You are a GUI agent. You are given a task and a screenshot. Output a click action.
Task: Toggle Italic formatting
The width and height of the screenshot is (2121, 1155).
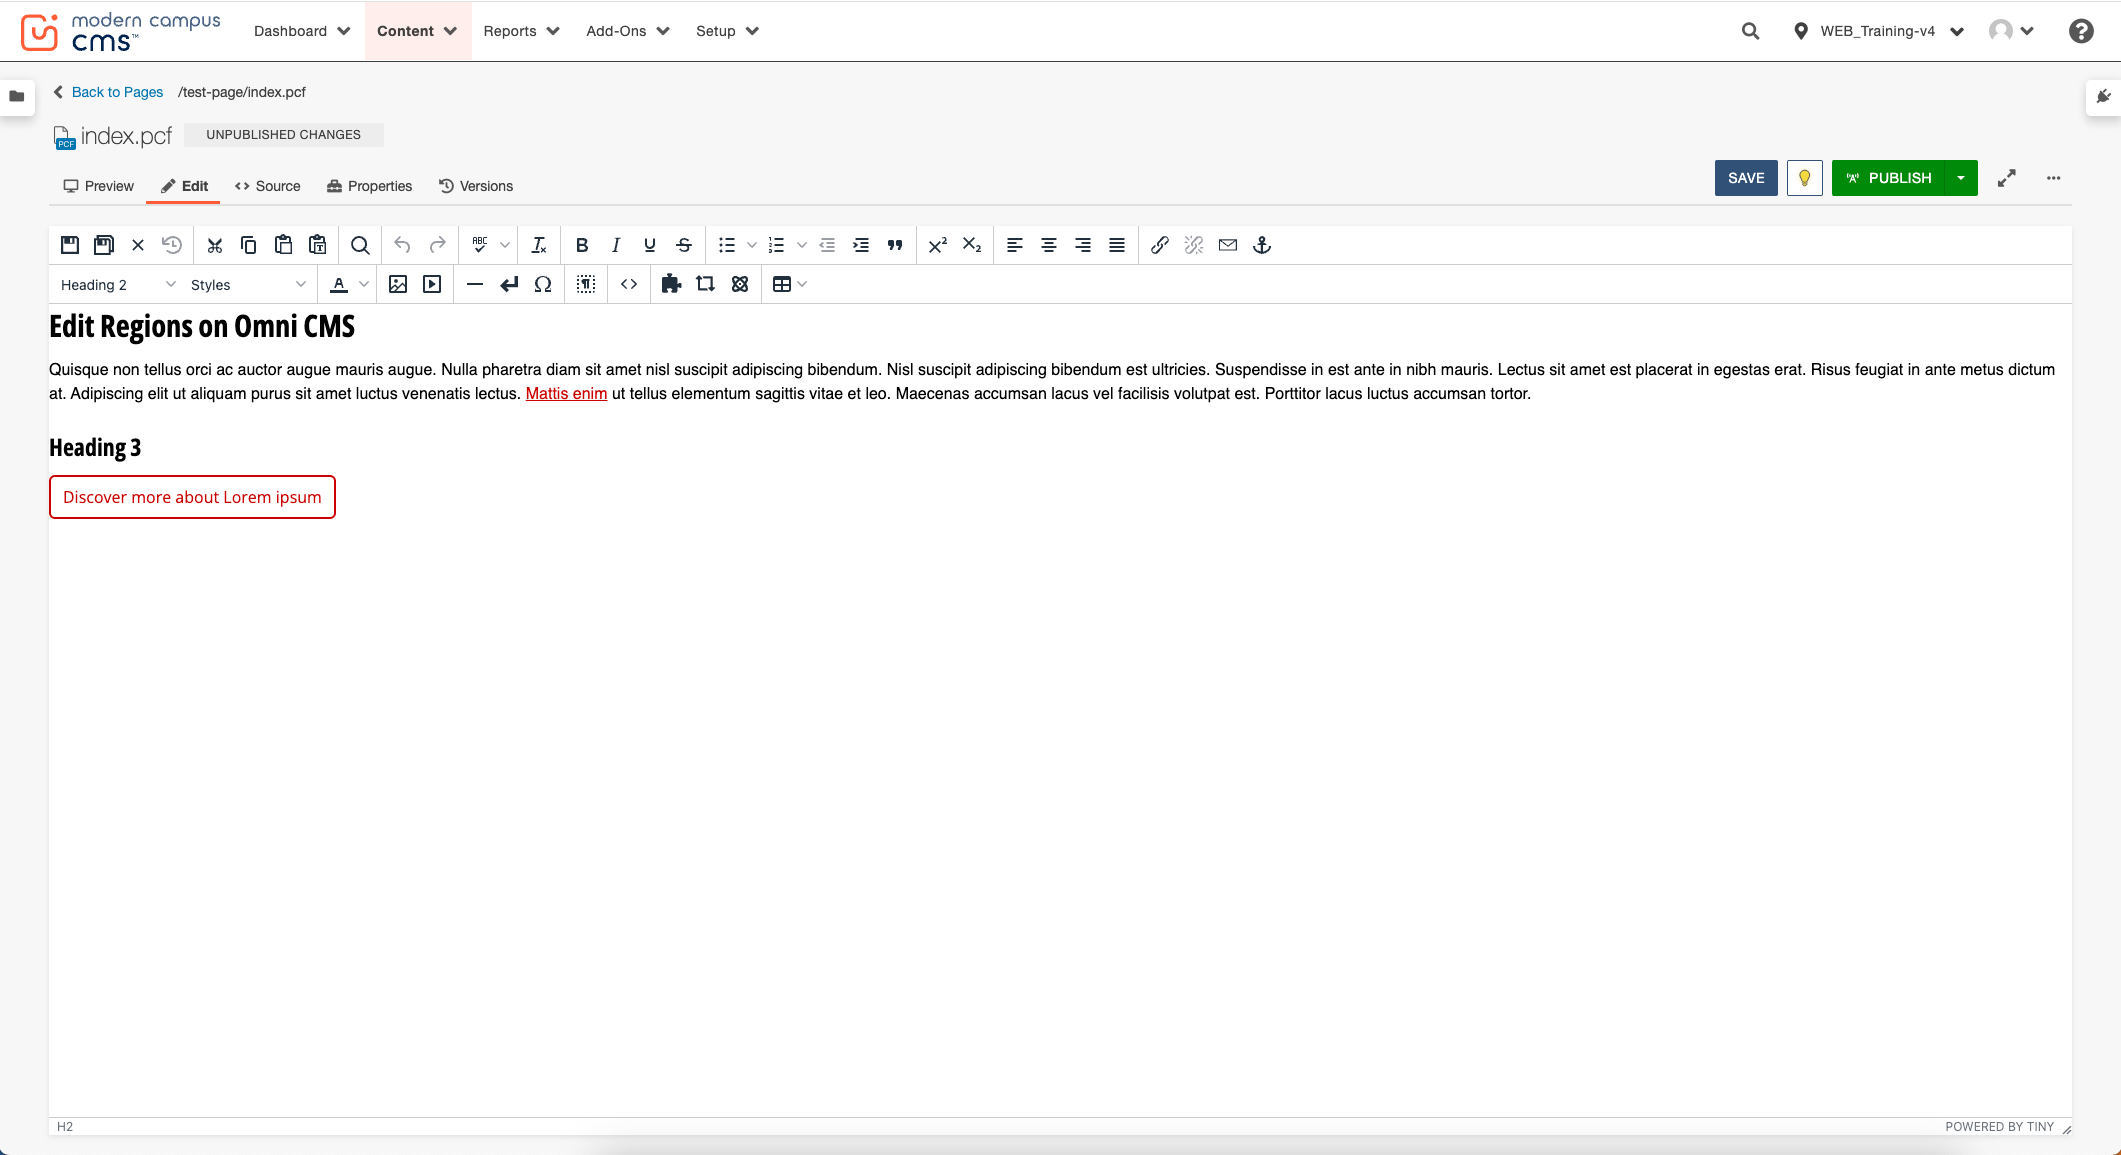pyautogui.click(x=616, y=245)
